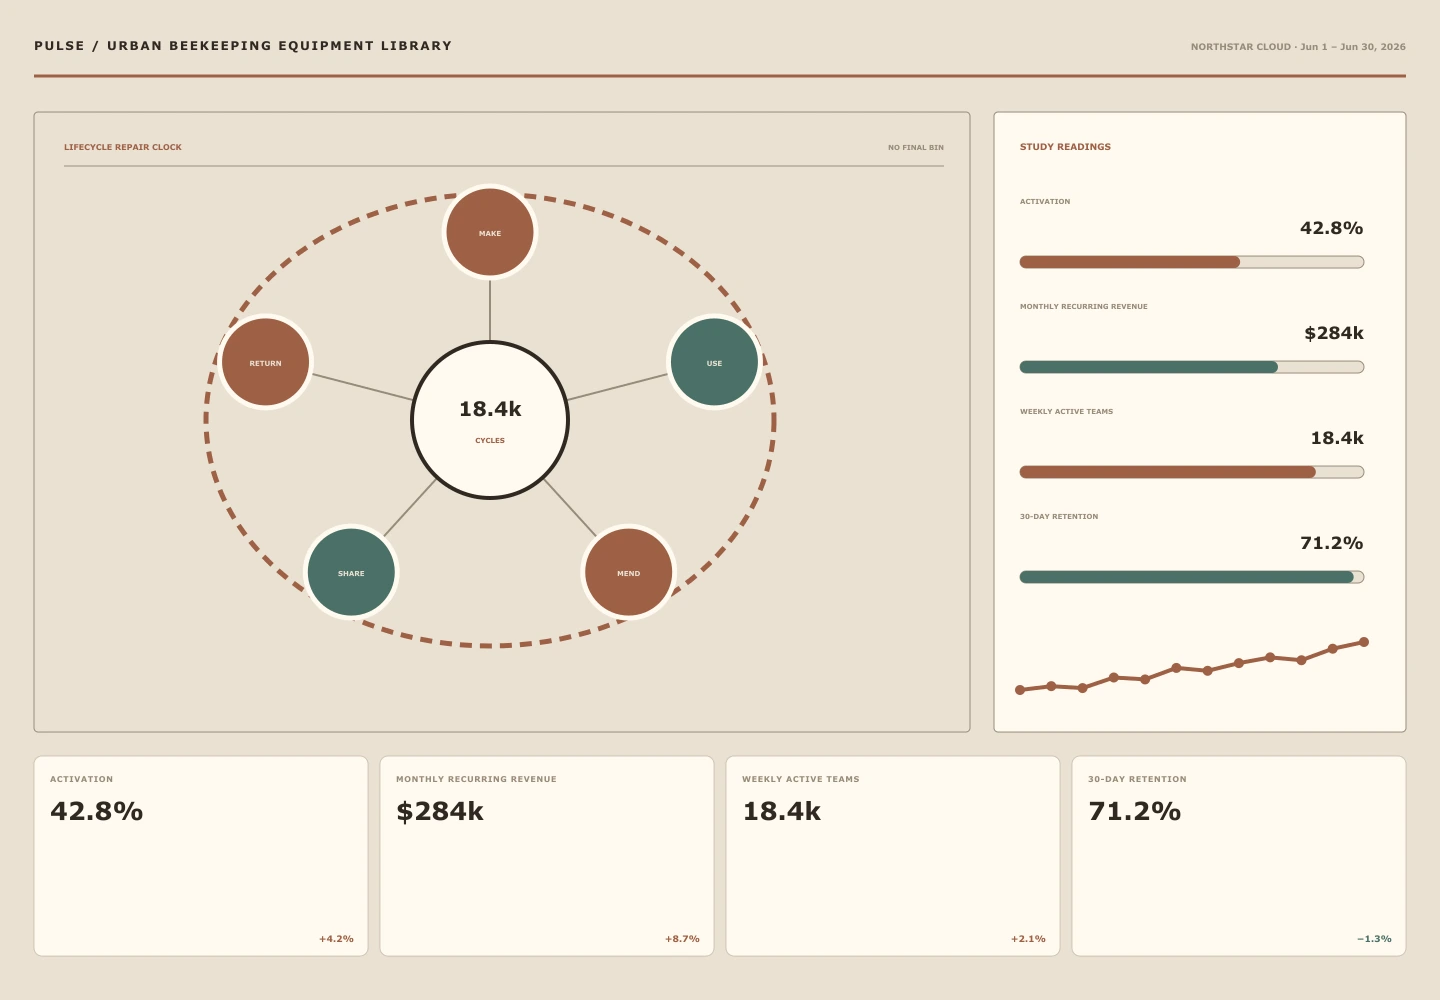Click the 30-Day Retention progress bar

click(x=1192, y=577)
